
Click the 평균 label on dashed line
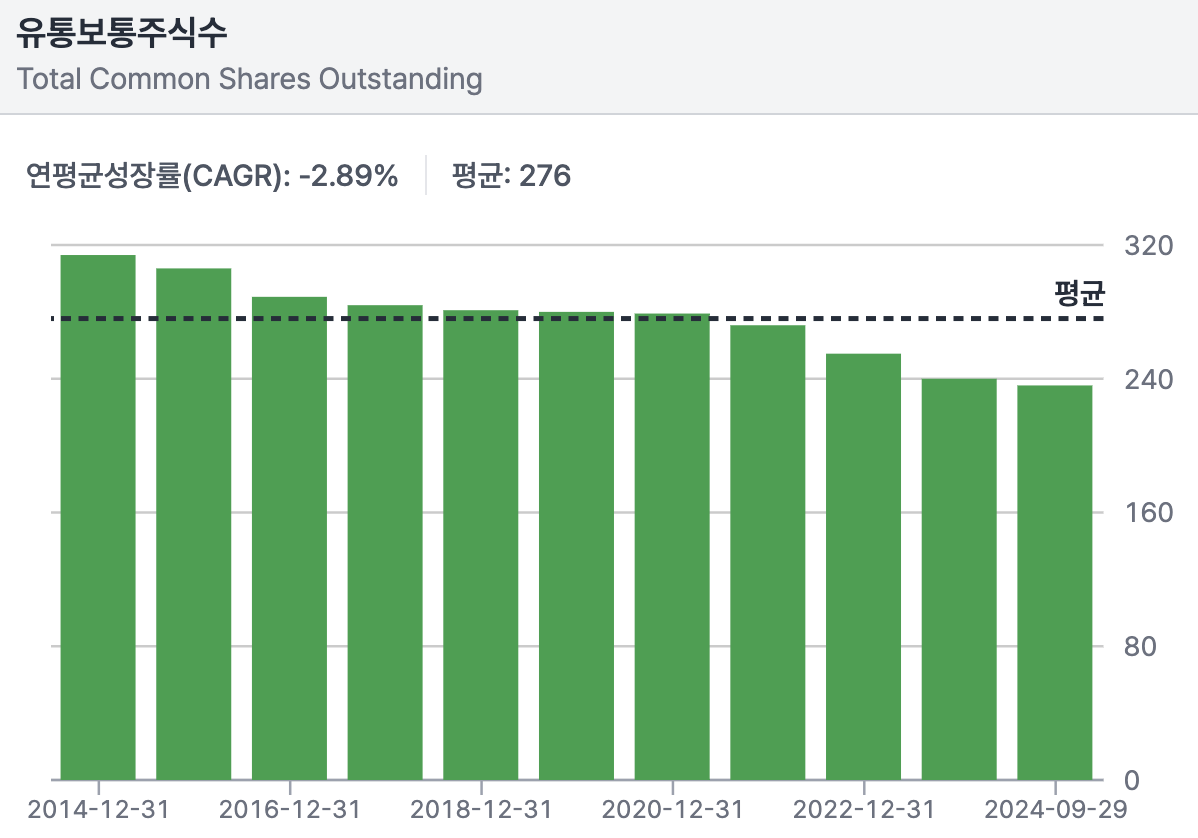1079,294
